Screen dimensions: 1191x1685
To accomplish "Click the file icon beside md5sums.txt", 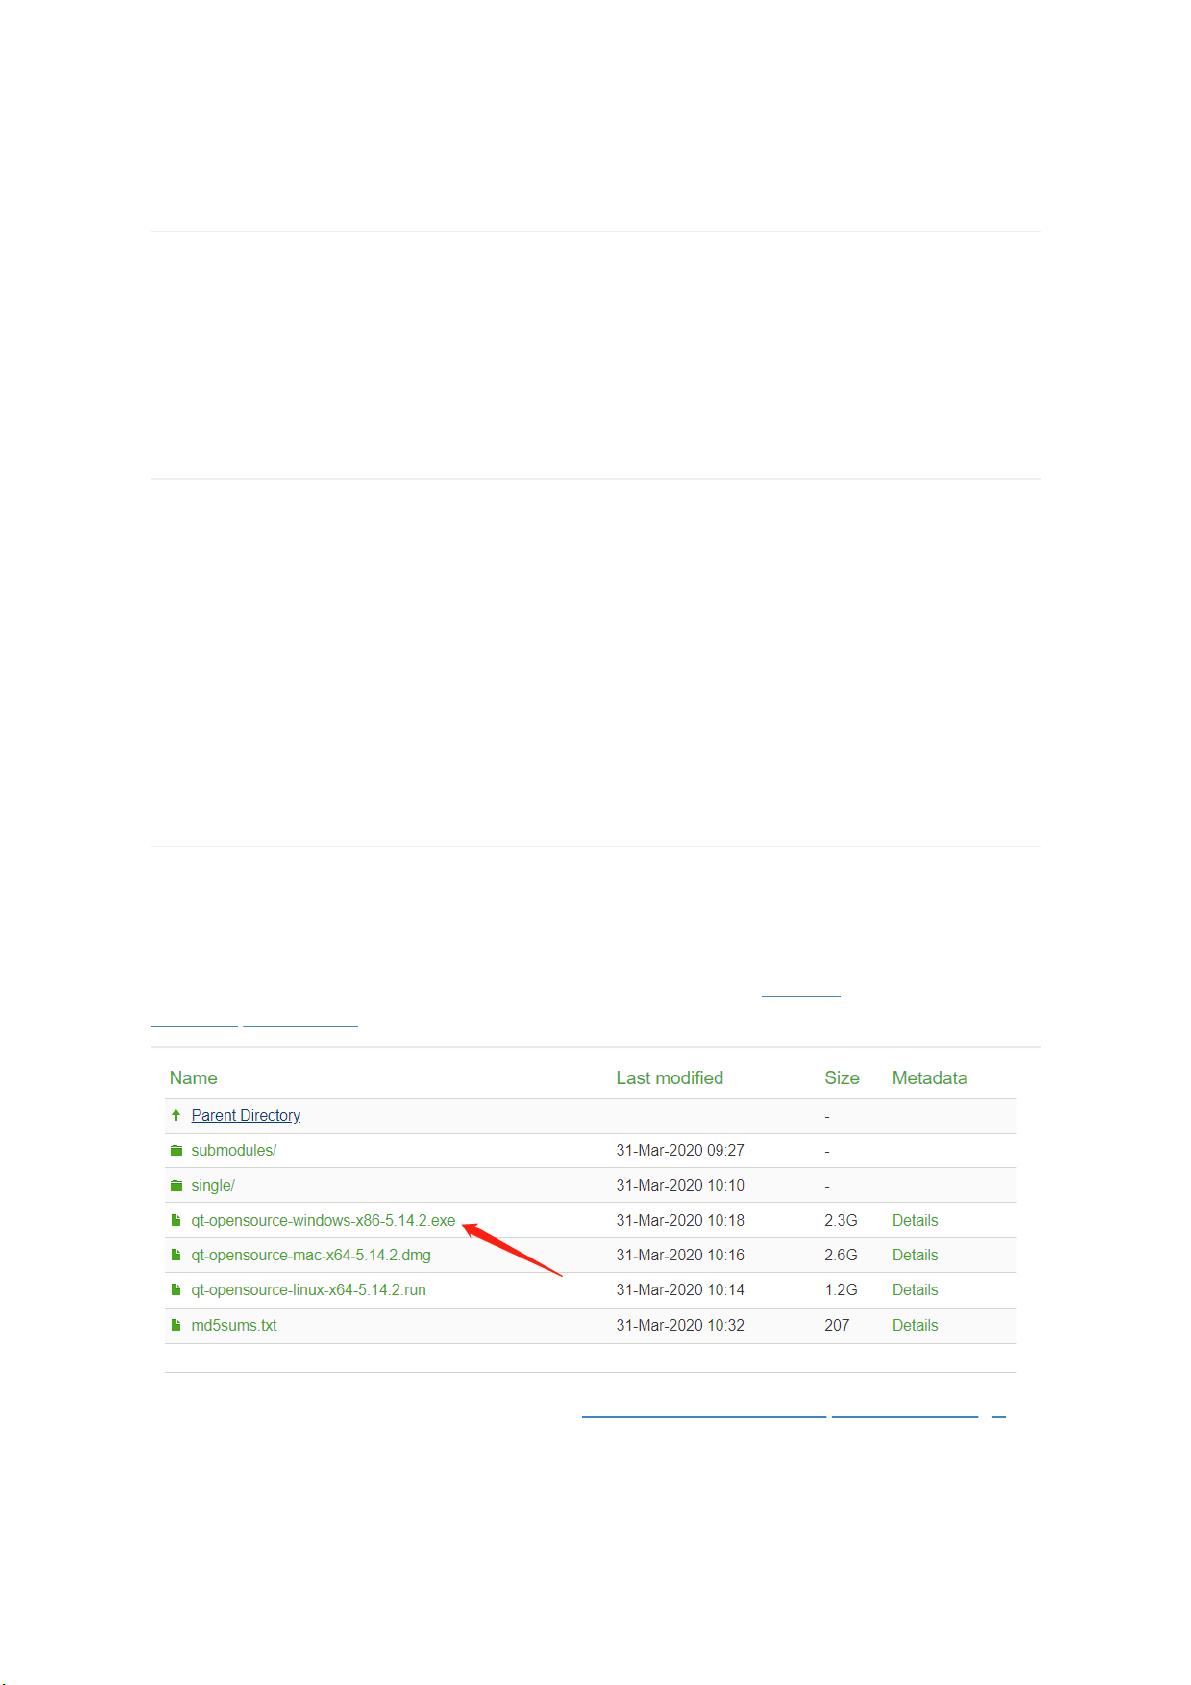I will tap(176, 1326).
